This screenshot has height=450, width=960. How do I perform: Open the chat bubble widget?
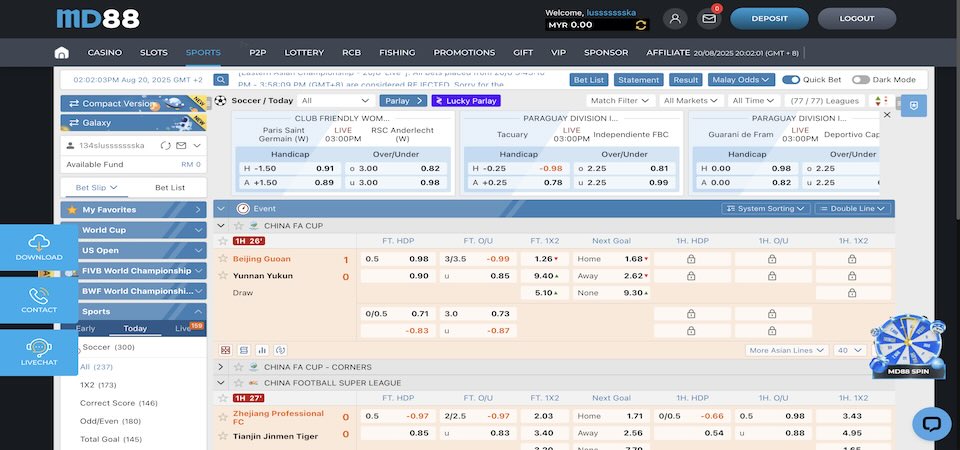point(931,424)
